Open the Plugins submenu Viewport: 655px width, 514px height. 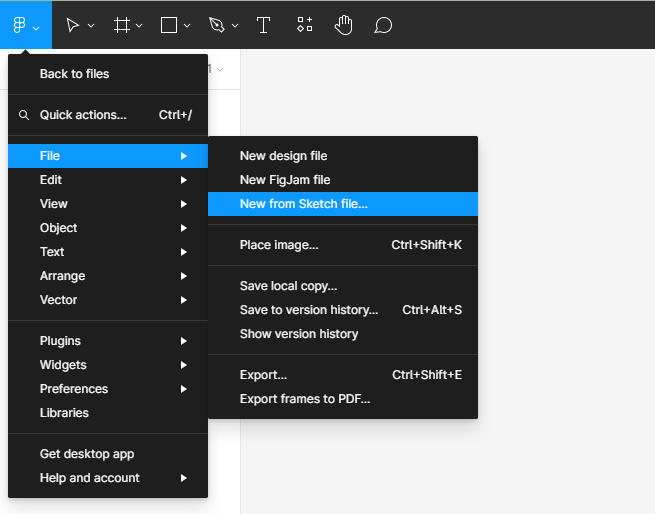108,341
